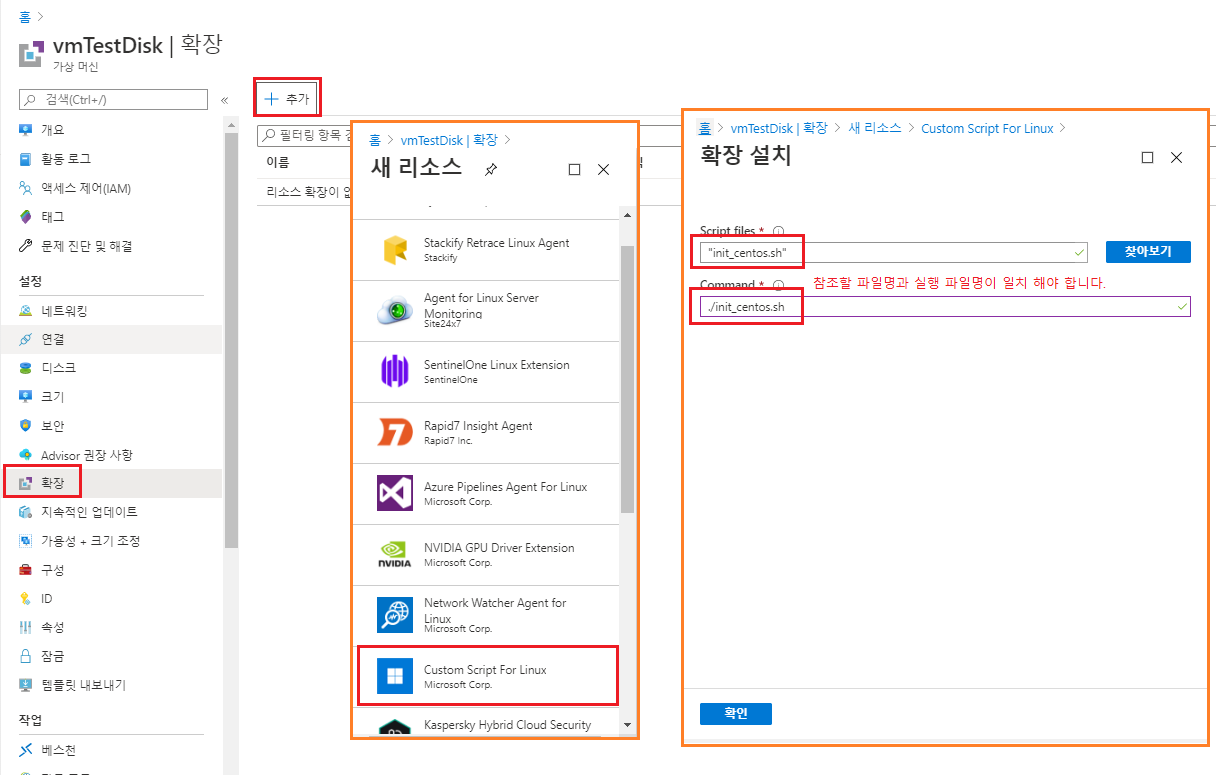This screenshot has width=1216, height=775.
Task: Click the Command input field
Action: pyautogui.click(x=945, y=307)
